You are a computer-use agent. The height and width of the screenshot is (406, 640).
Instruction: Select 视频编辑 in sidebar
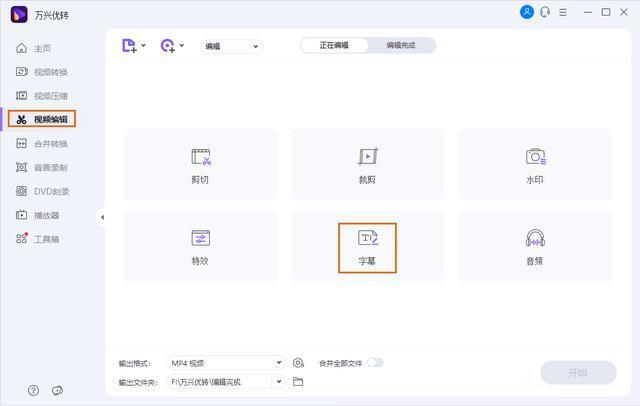point(42,119)
